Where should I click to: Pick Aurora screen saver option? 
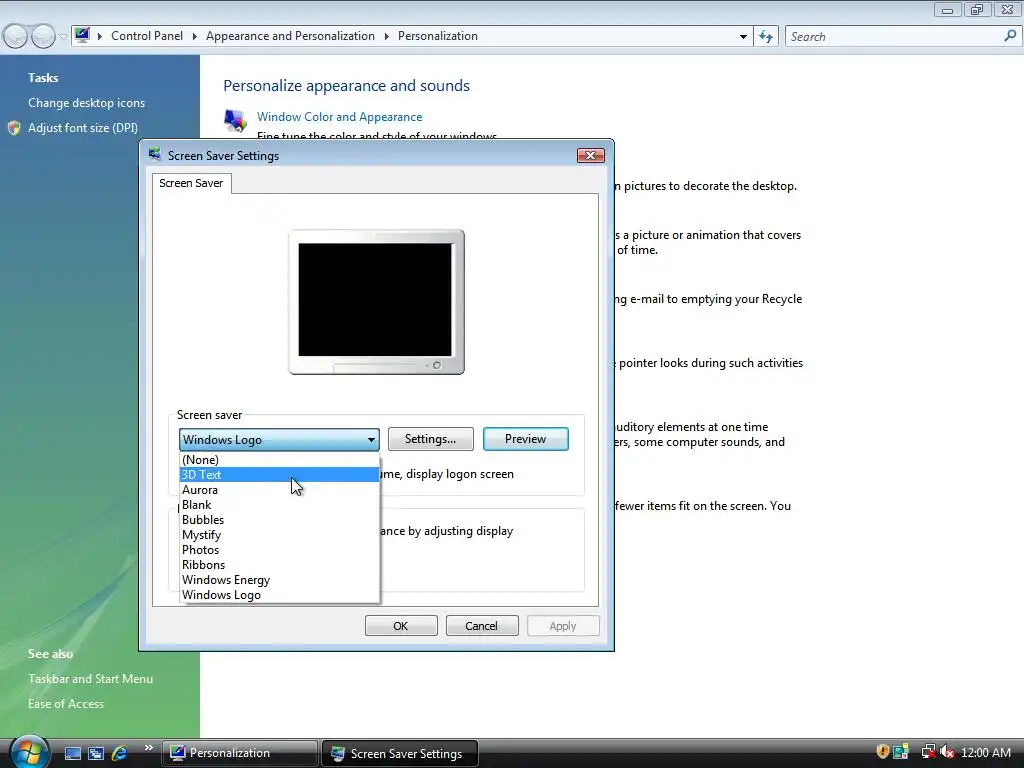pyautogui.click(x=280, y=490)
